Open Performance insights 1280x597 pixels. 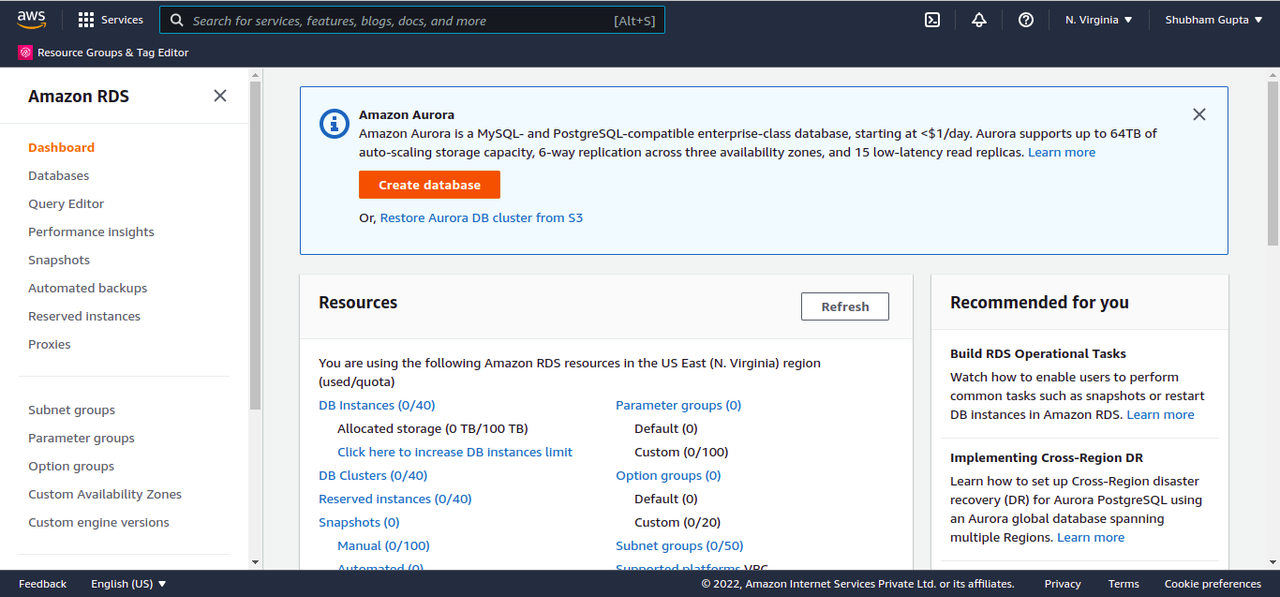point(91,231)
